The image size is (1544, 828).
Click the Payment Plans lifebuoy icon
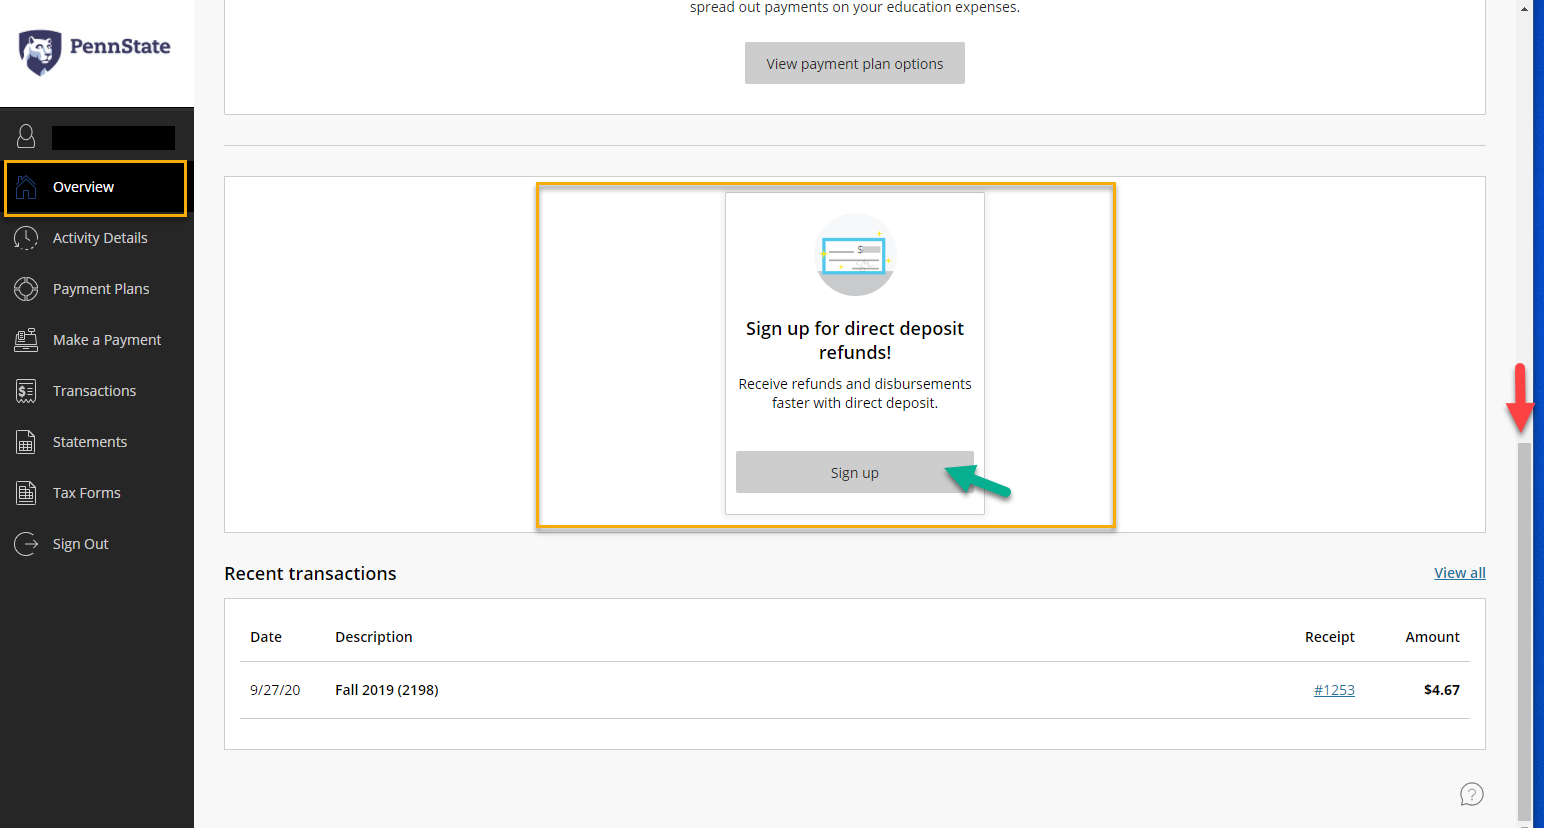tap(26, 289)
